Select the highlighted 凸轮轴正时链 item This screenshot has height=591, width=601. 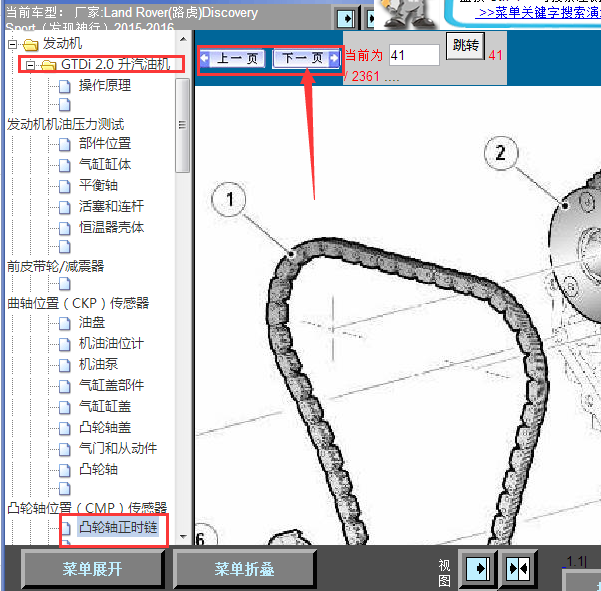coord(118,527)
